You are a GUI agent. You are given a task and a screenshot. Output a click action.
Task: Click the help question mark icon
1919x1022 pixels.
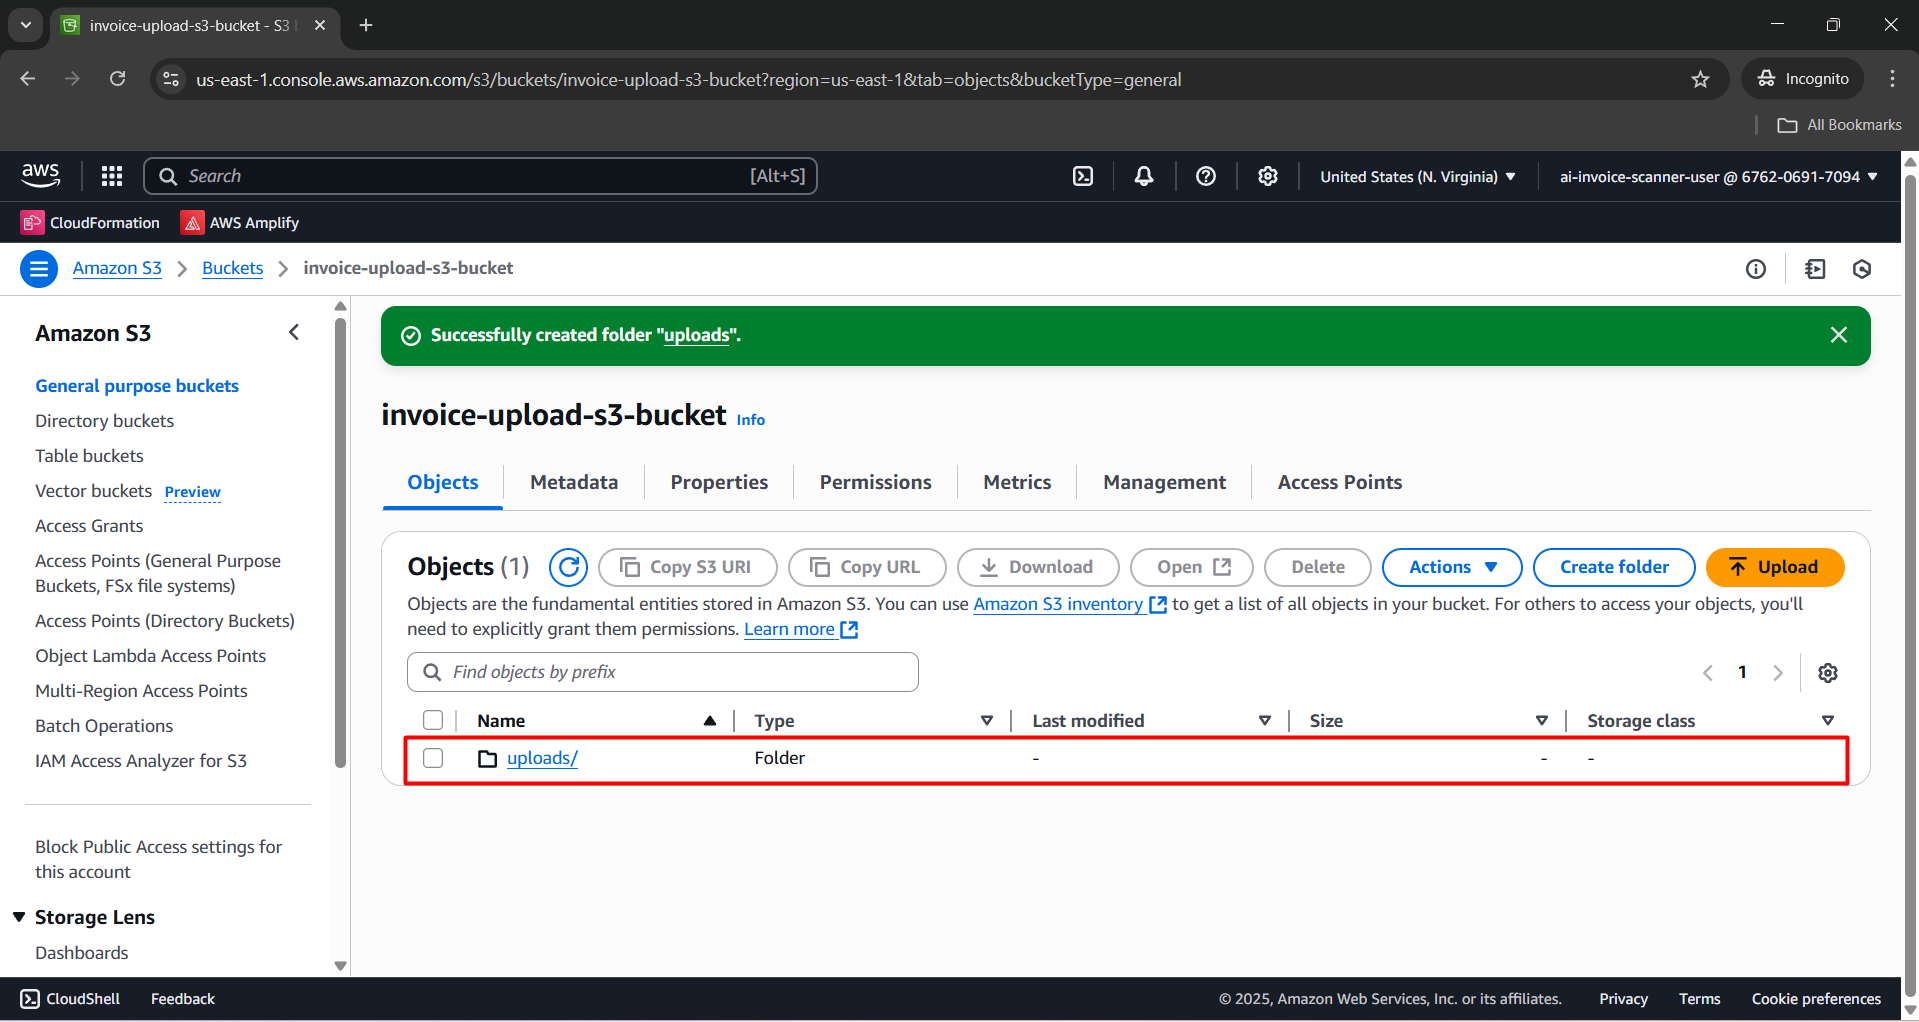click(x=1205, y=176)
